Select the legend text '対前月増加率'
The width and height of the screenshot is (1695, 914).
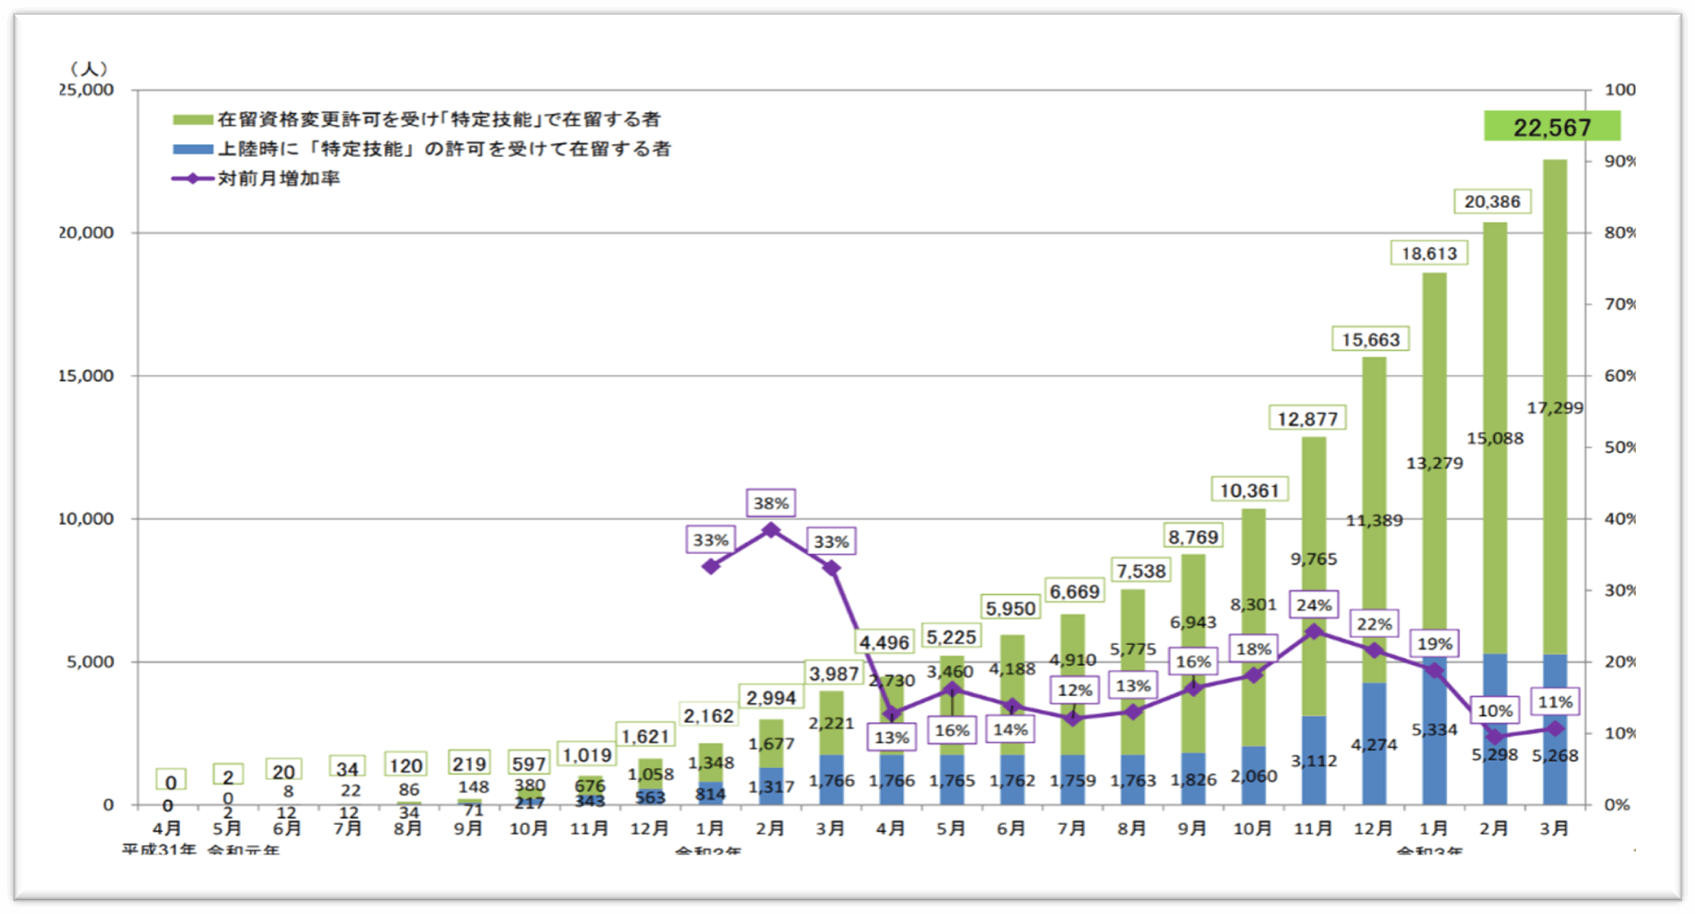tap(279, 179)
